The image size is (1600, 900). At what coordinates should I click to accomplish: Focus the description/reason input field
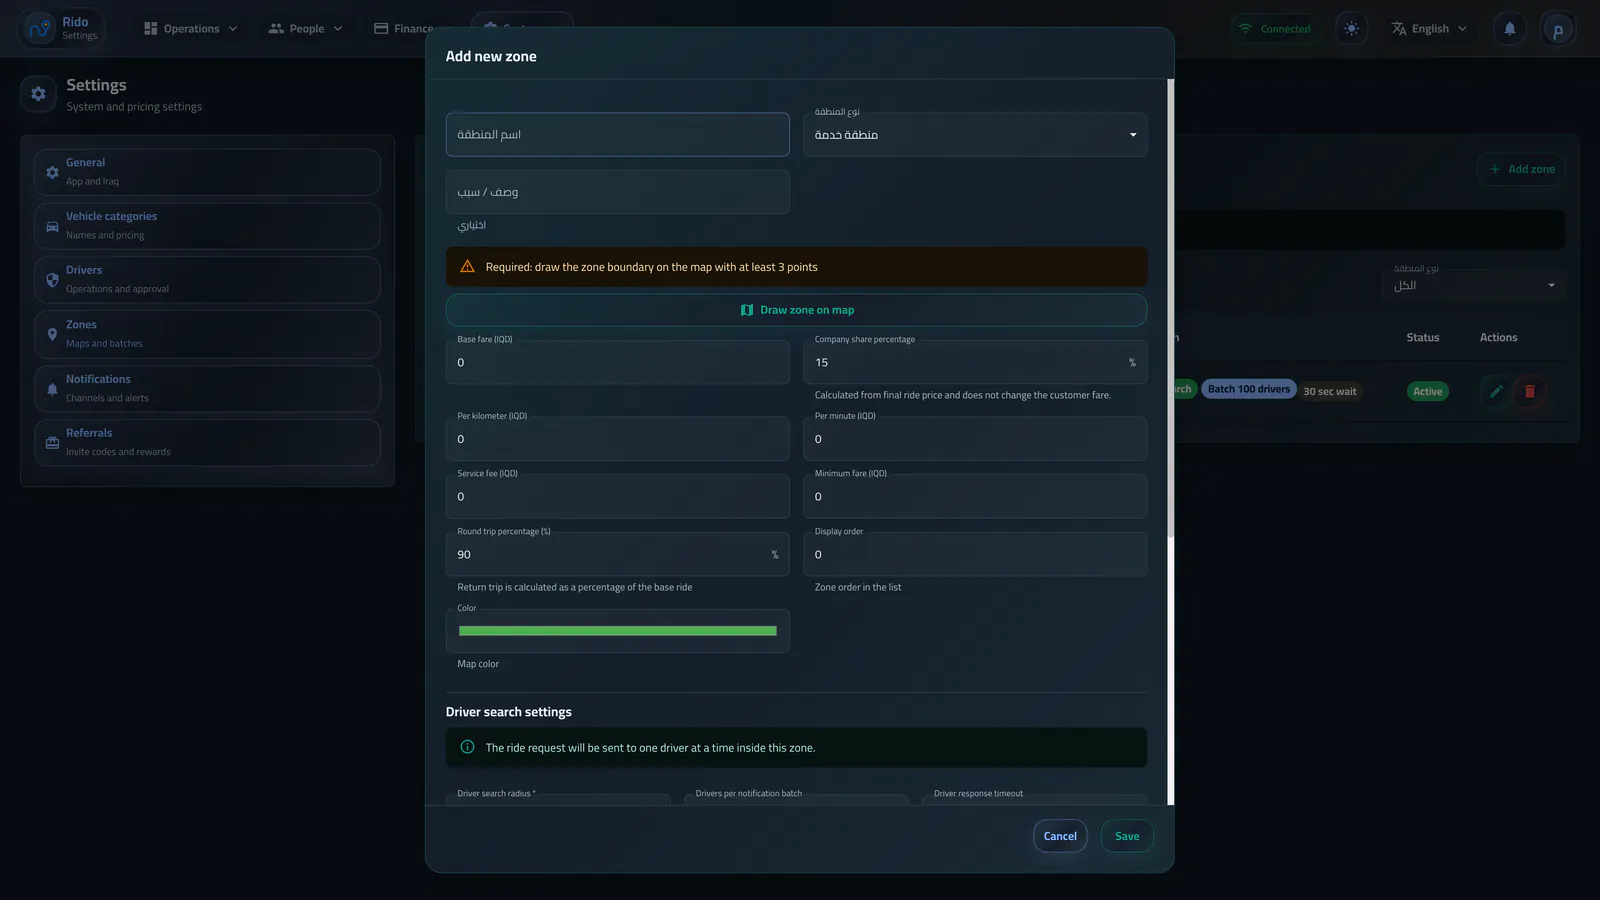[617, 192]
